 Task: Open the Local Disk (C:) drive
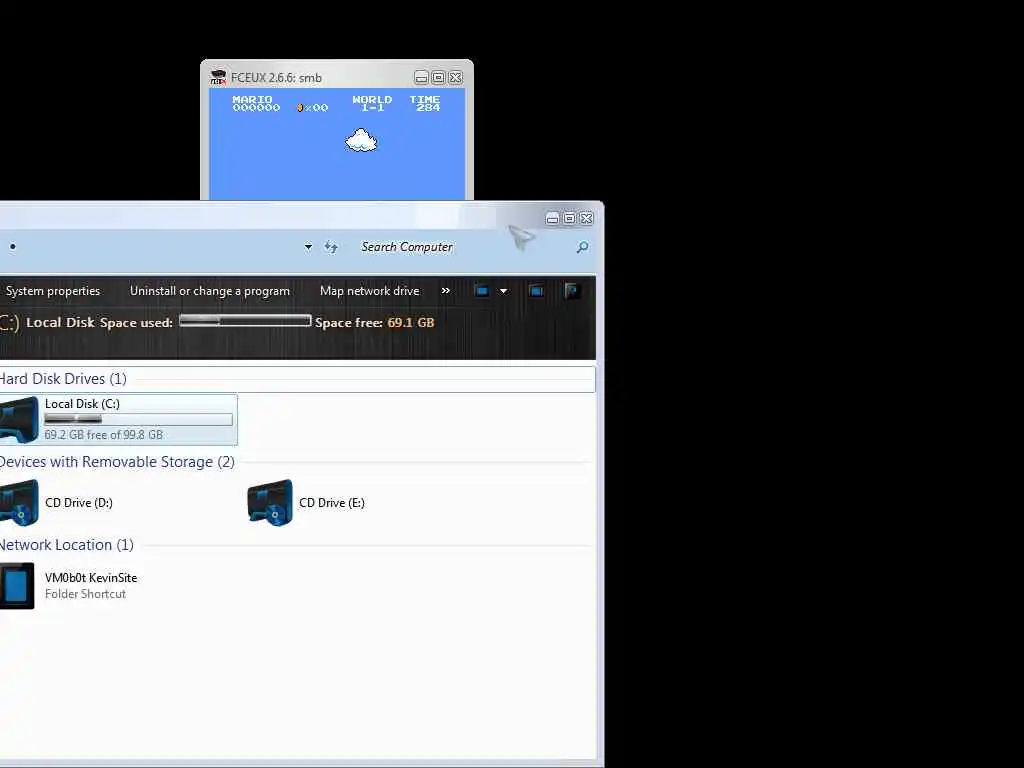click(118, 419)
